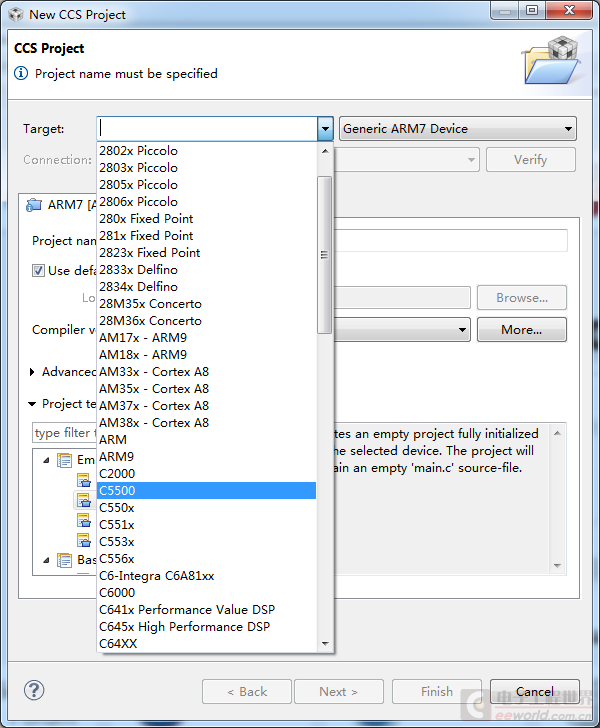Select C551x from list
The width and height of the screenshot is (600, 728).
click(x=207, y=525)
